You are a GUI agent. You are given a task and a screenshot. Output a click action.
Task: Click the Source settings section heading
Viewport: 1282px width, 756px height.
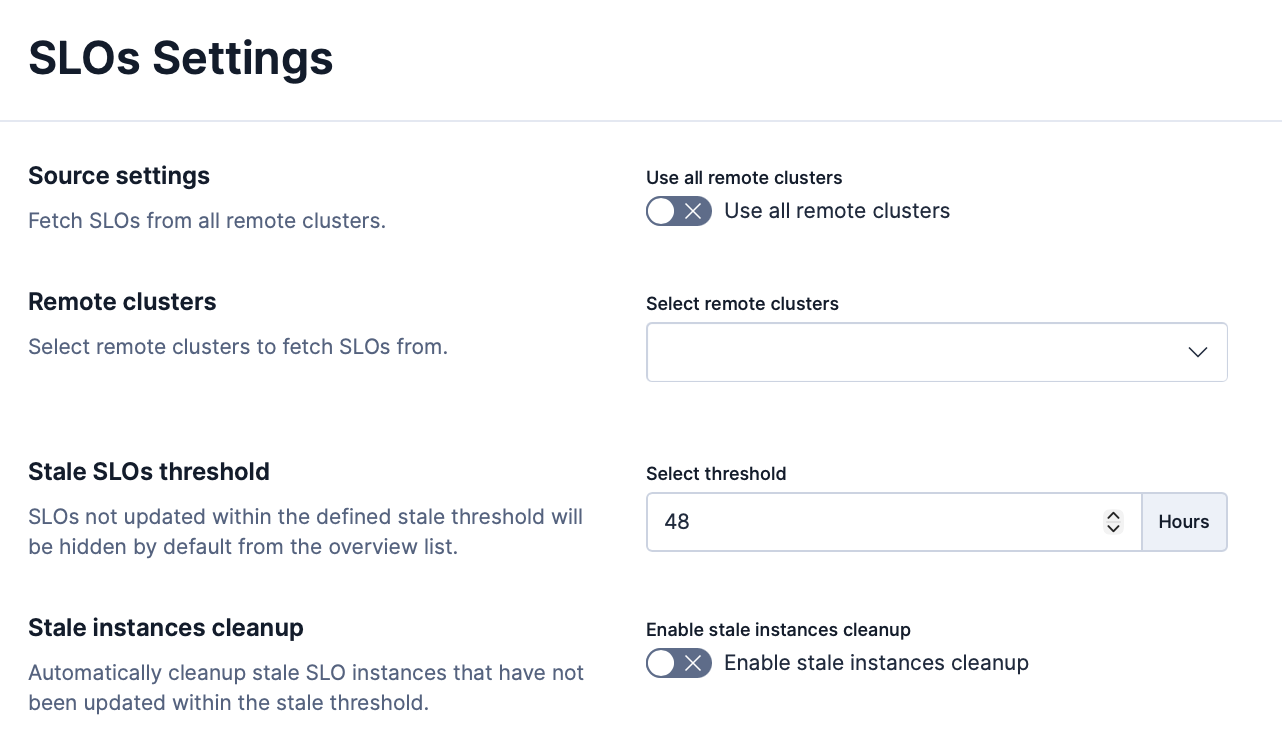(119, 175)
